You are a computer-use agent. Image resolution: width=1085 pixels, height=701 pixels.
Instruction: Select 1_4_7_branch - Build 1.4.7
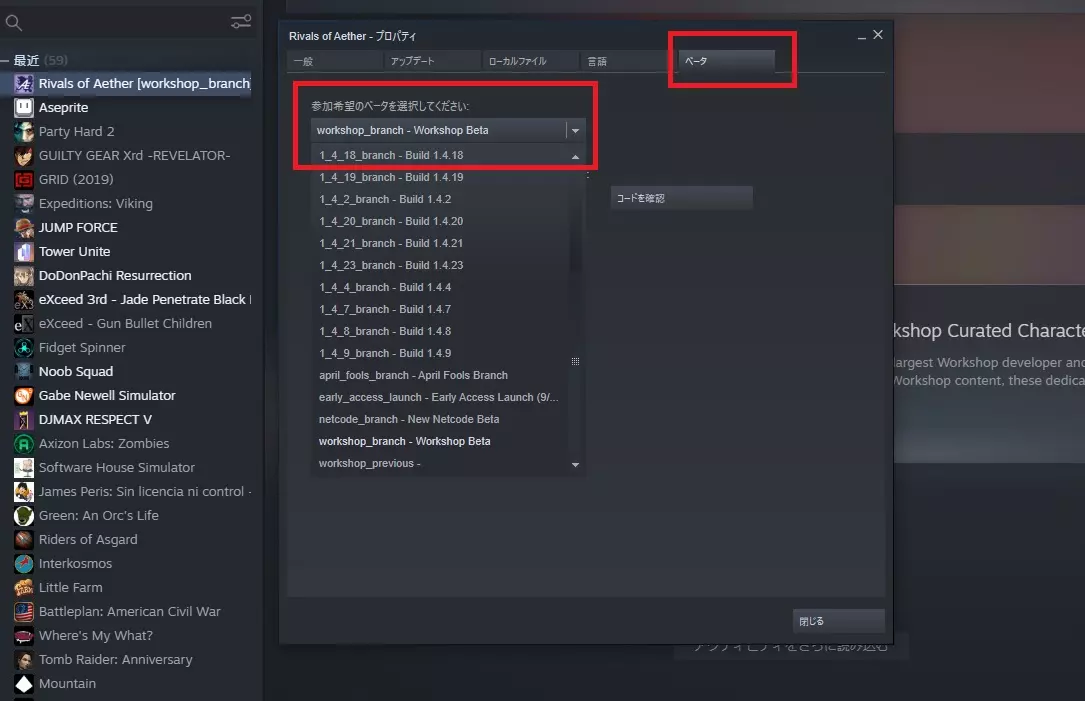440,309
